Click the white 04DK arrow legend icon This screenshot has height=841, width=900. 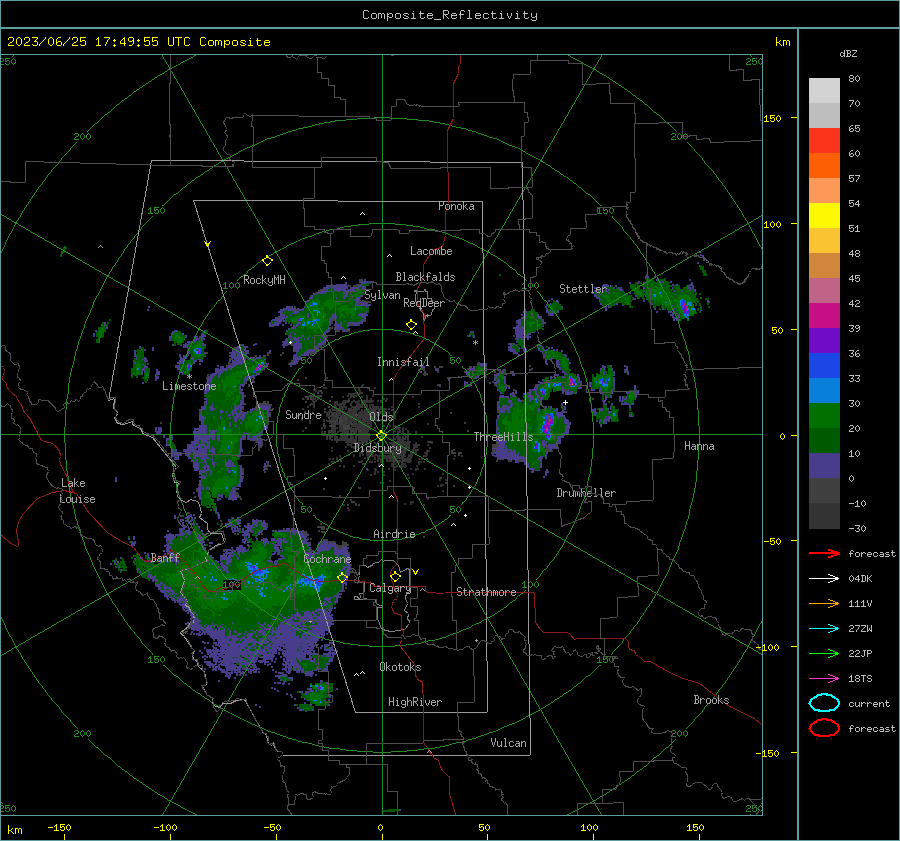tap(824, 578)
